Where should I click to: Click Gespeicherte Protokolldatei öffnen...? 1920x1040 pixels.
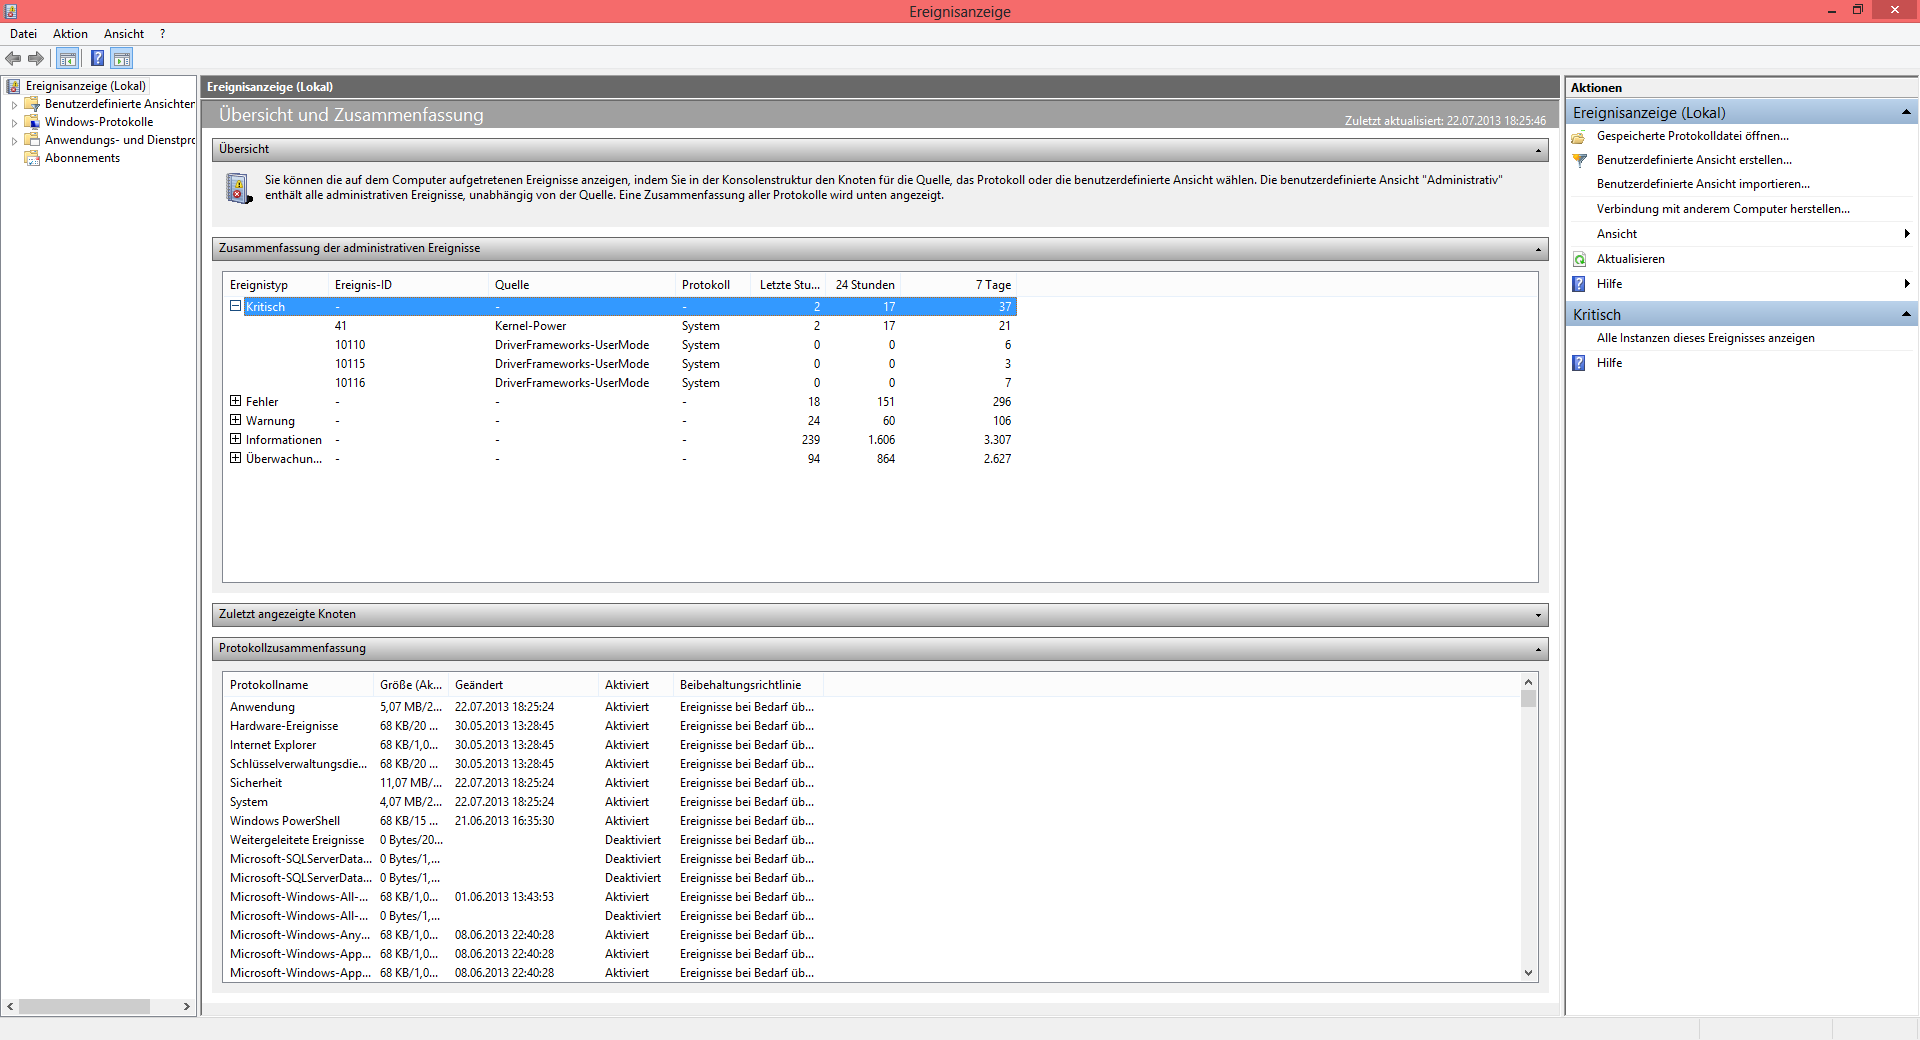[x=1692, y=136]
